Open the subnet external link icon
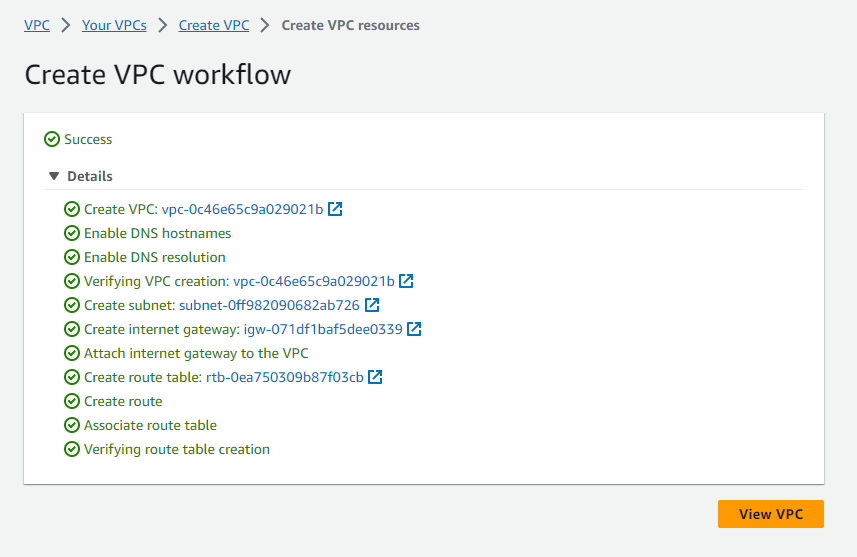Viewport: 857px width, 557px height. pos(372,305)
